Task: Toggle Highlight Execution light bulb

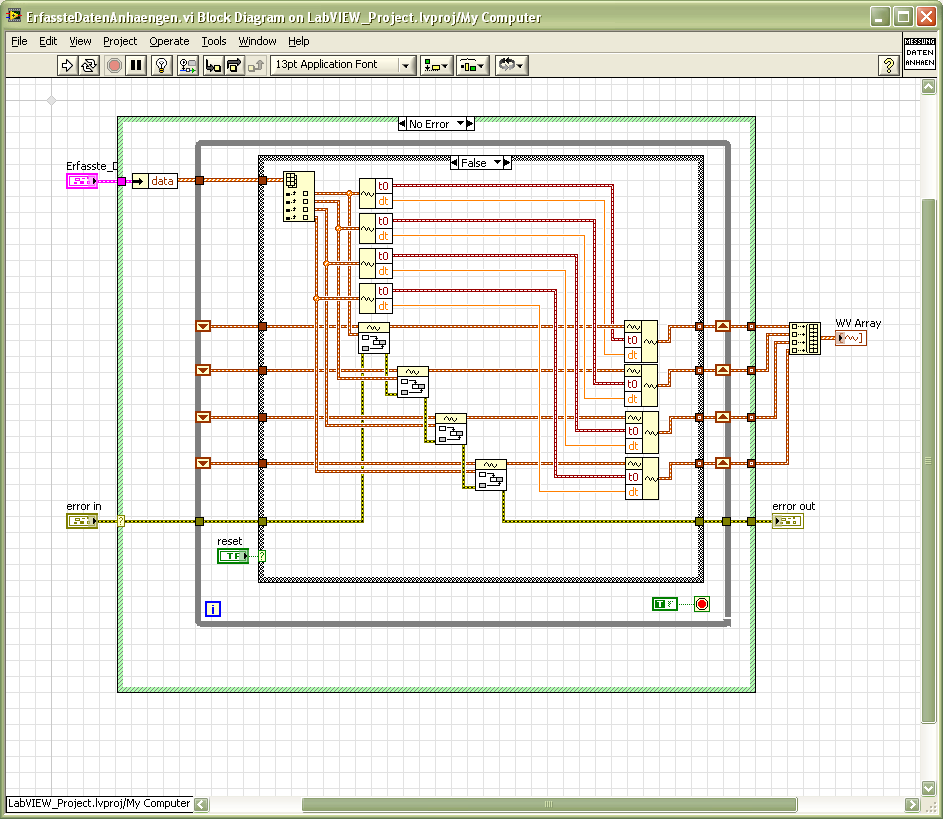Action: click(162, 65)
